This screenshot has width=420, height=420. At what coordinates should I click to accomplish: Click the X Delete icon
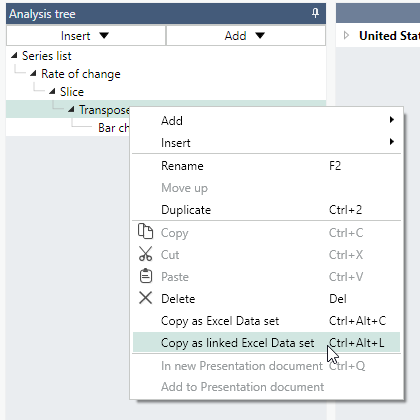tap(145, 298)
